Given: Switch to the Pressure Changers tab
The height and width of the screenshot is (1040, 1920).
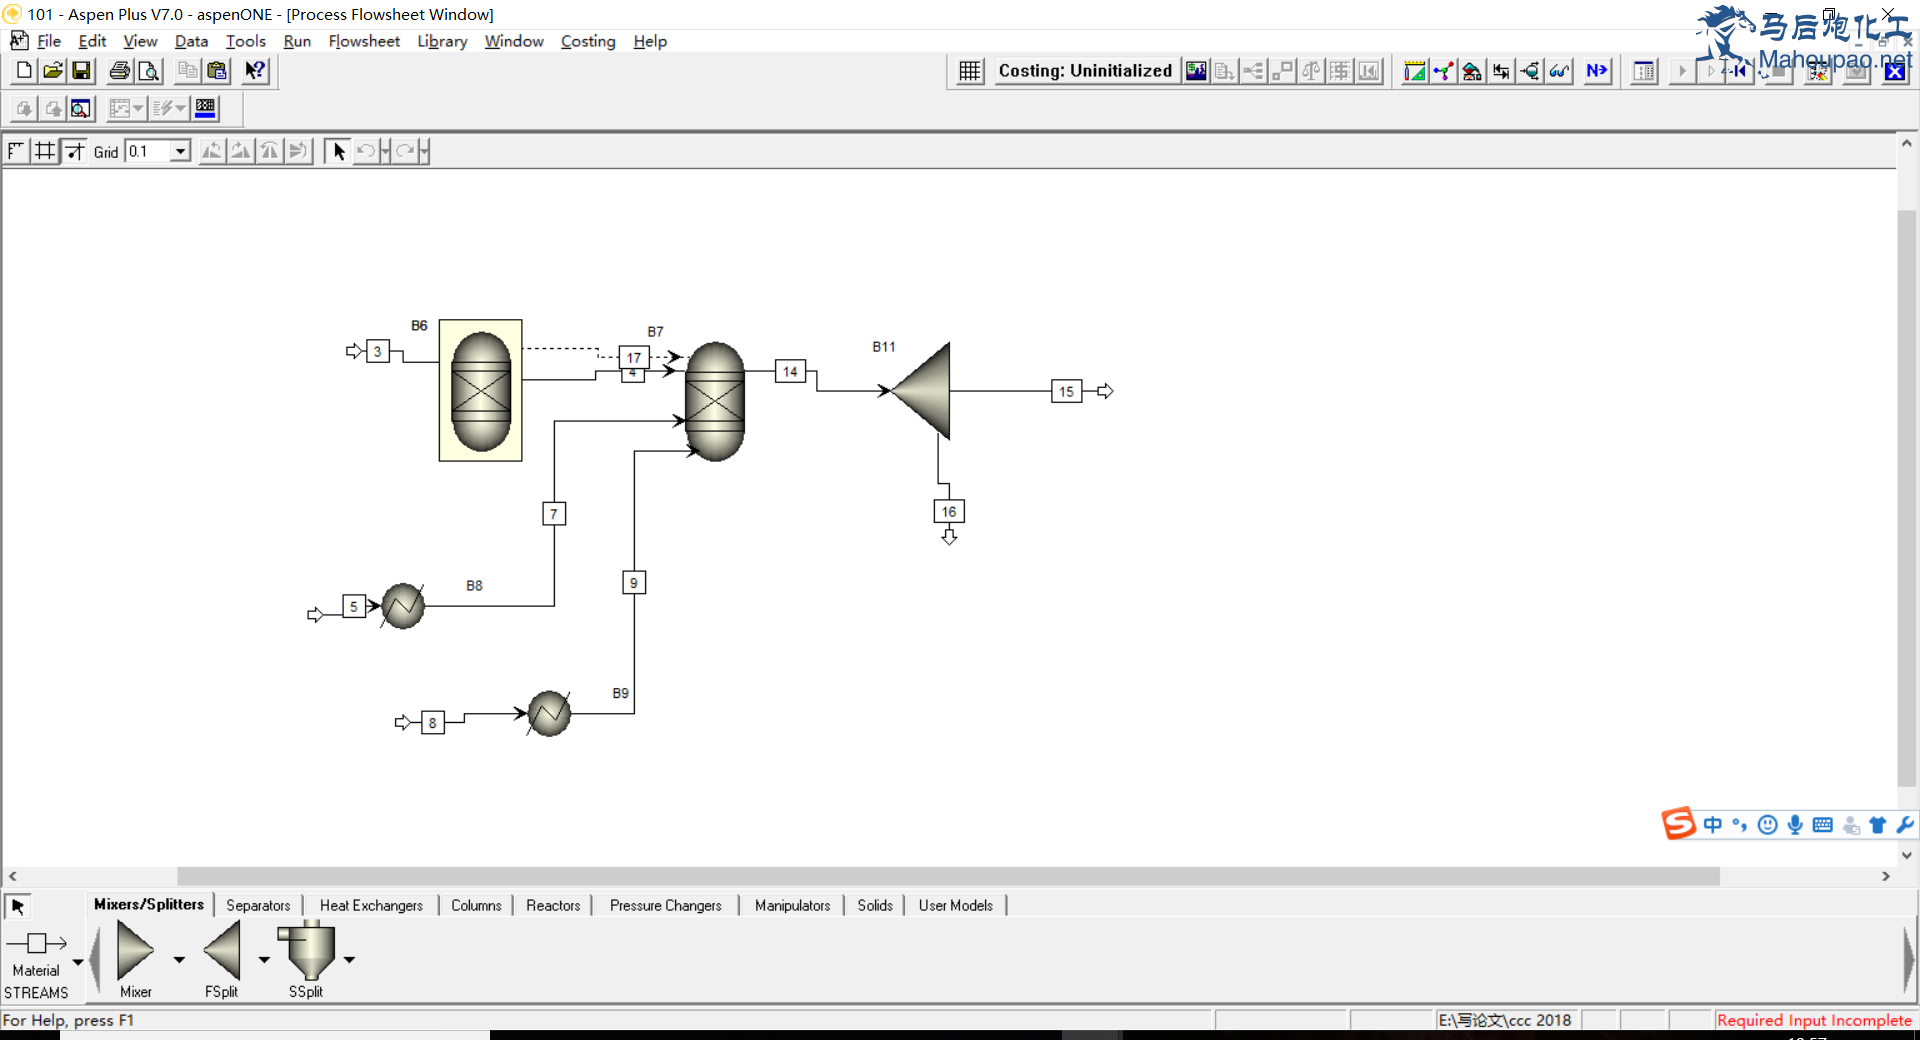Looking at the screenshot, I should [665, 905].
